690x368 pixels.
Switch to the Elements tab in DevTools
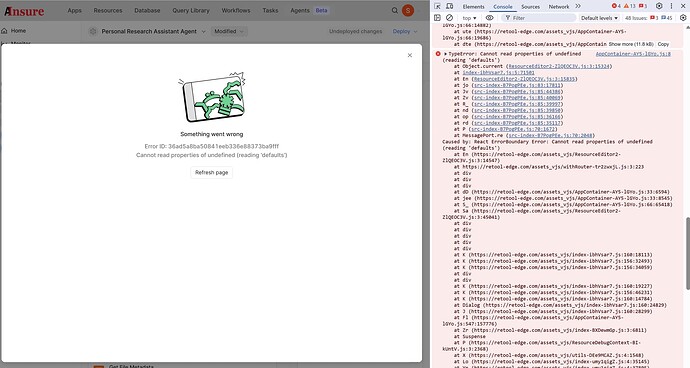pyautogui.click(x=473, y=7)
